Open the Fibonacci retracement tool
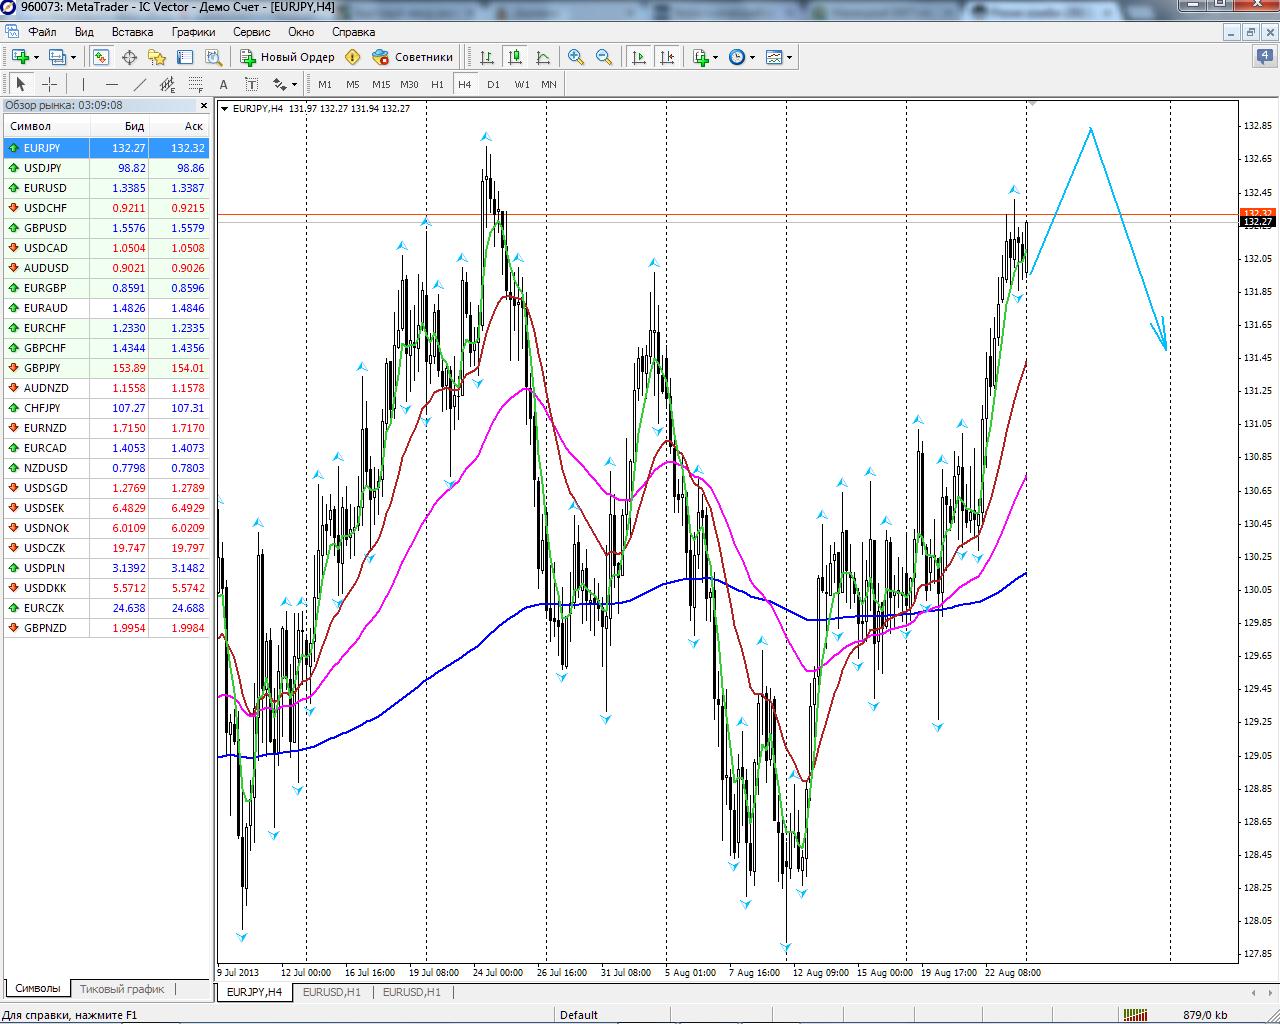Viewport: 1280px width, 1024px height. tap(196, 85)
